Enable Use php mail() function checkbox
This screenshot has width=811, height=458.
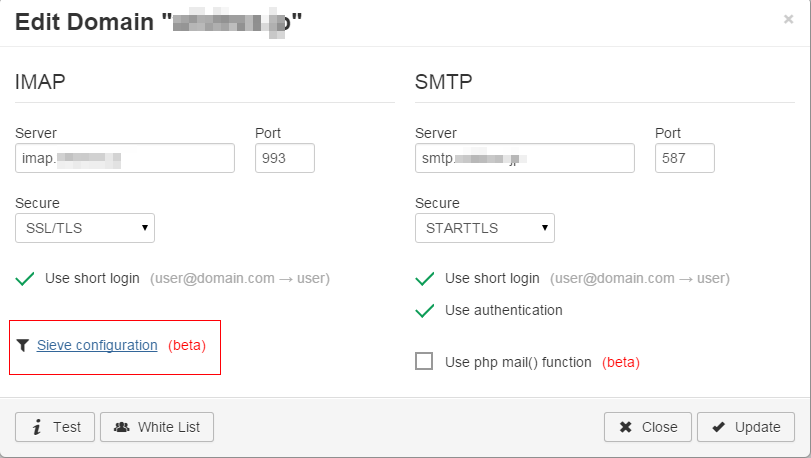424,361
